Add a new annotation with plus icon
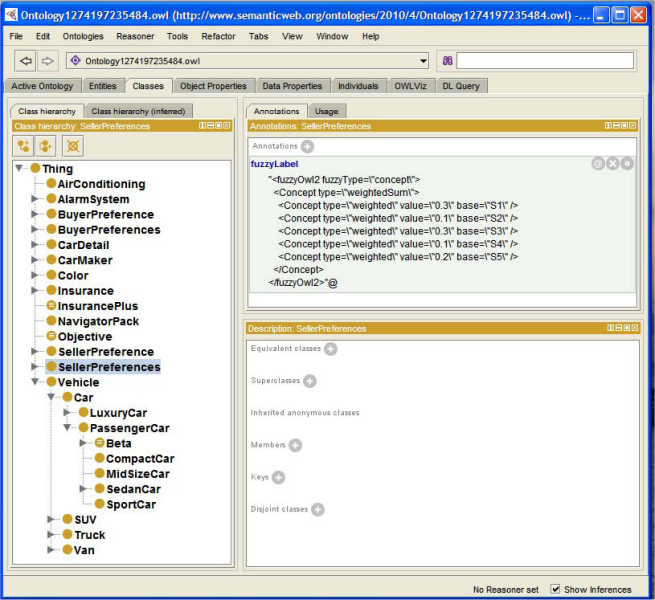 coord(307,146)
